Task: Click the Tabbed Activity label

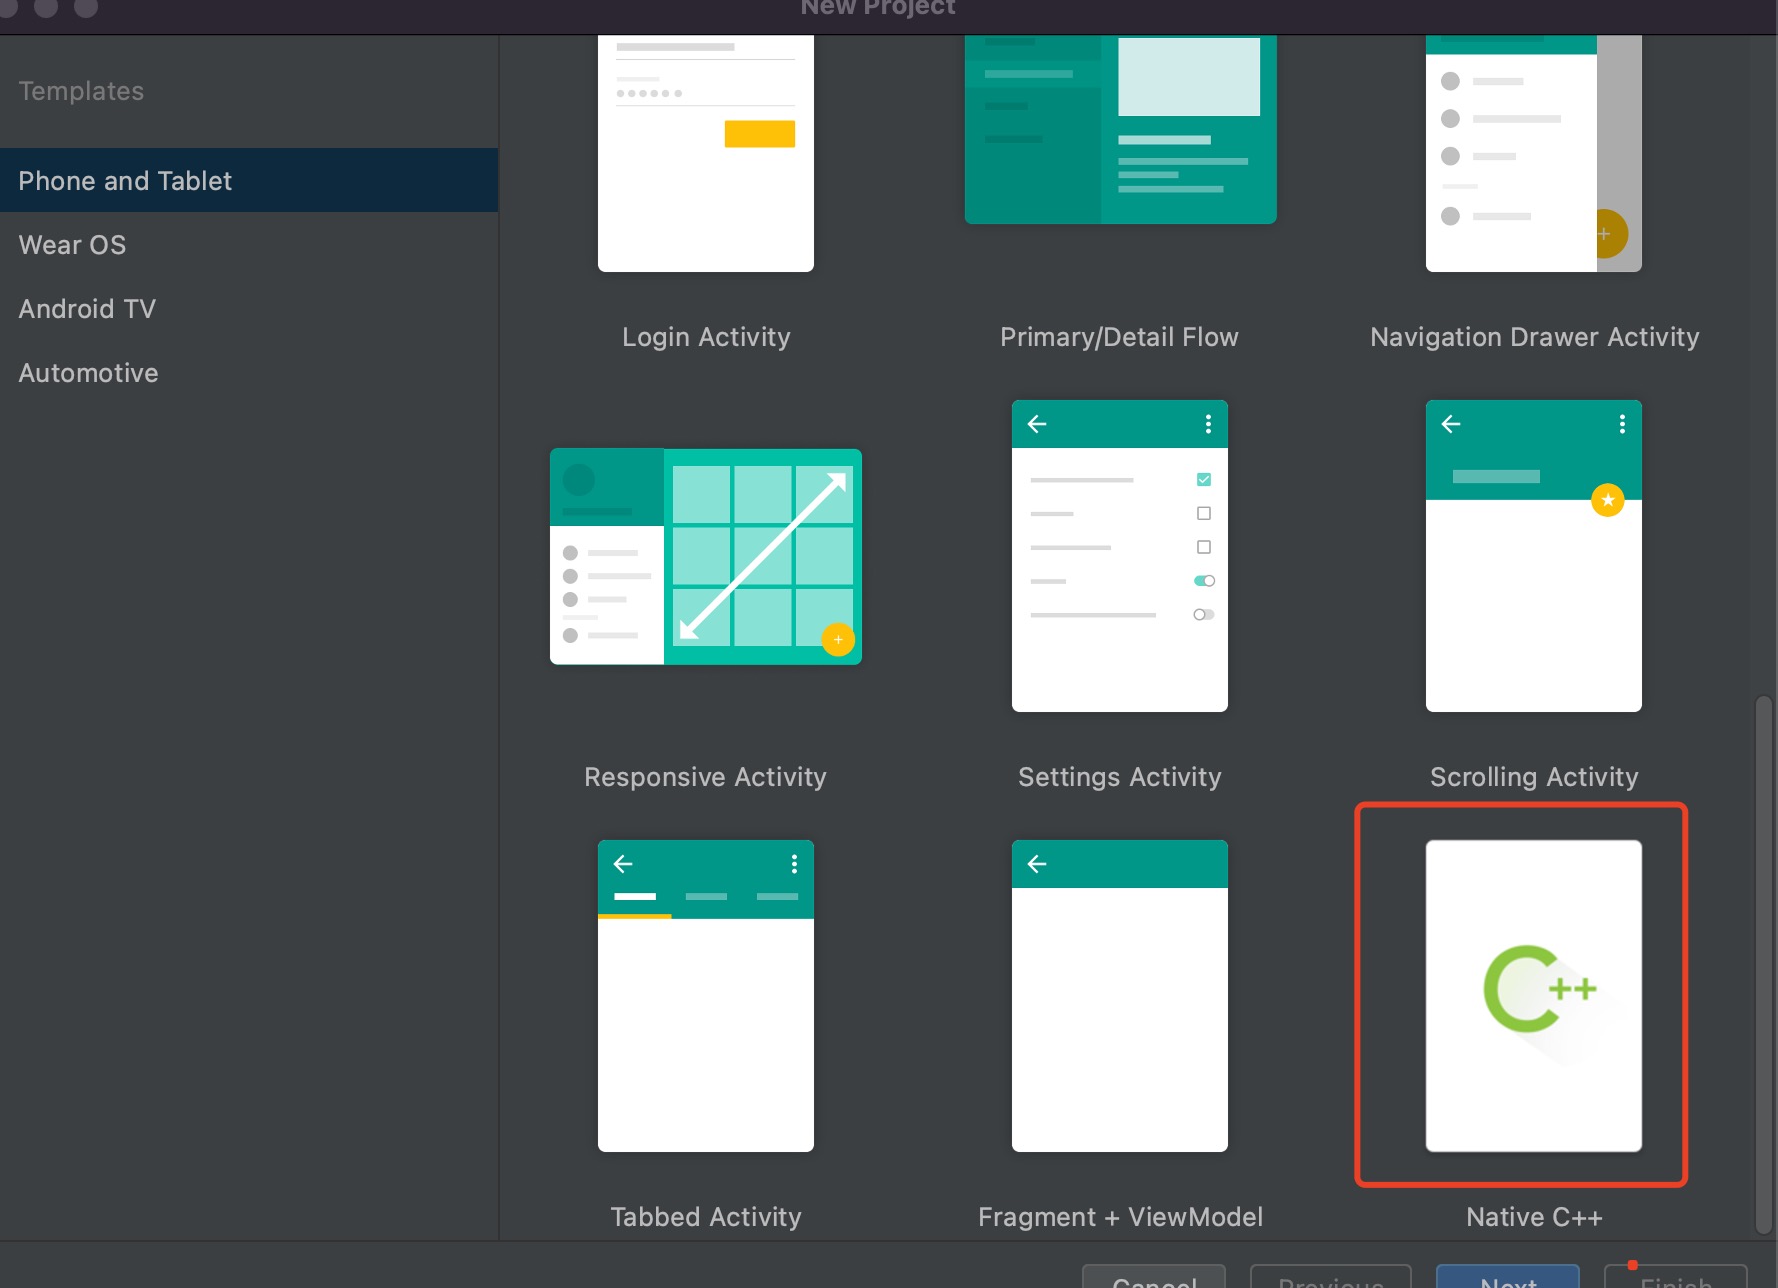Action: [x=706, y=1217]
